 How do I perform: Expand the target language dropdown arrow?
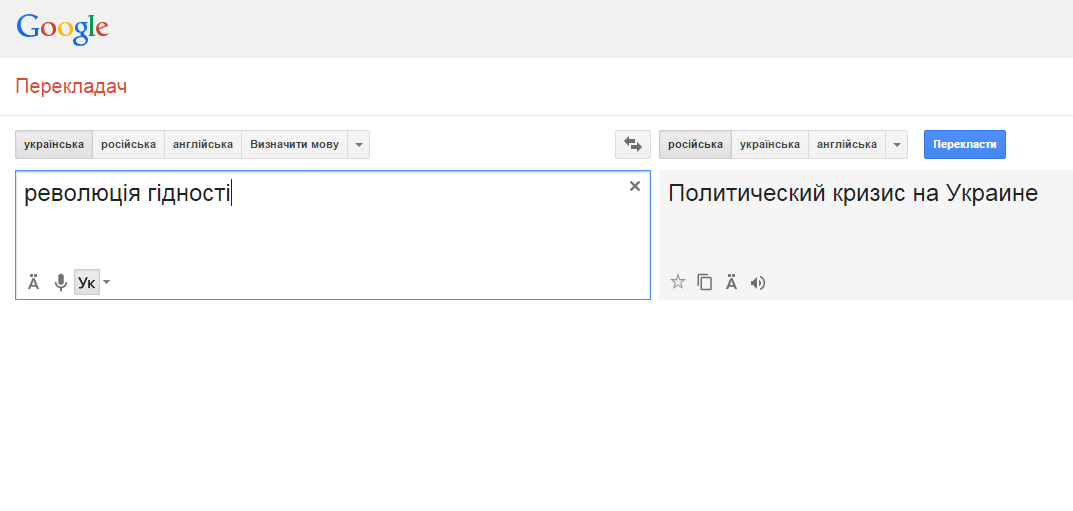(897, 144)
